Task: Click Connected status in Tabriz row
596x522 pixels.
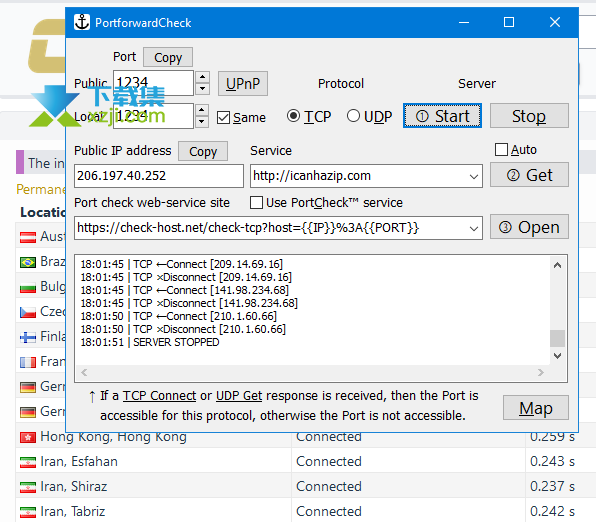Action: tap(329, 512)
